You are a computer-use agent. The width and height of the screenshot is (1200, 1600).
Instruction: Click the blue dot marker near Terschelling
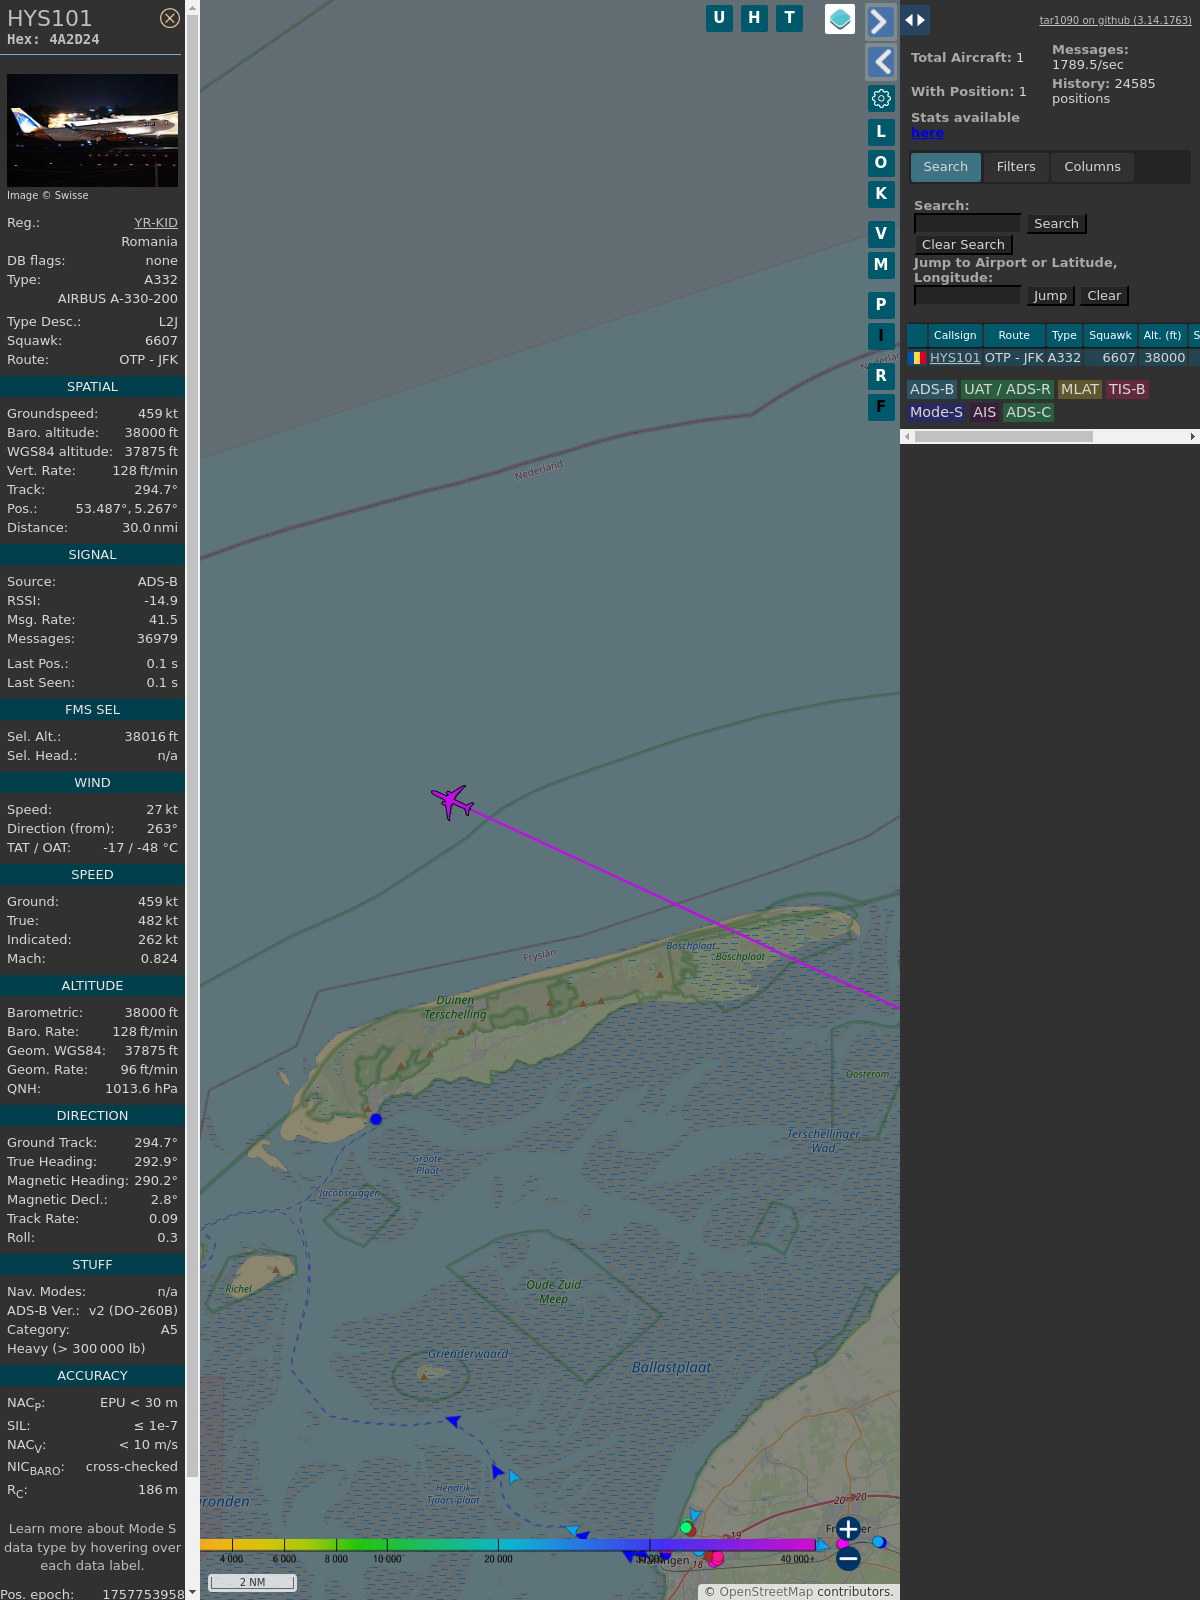pos(376,1119)
